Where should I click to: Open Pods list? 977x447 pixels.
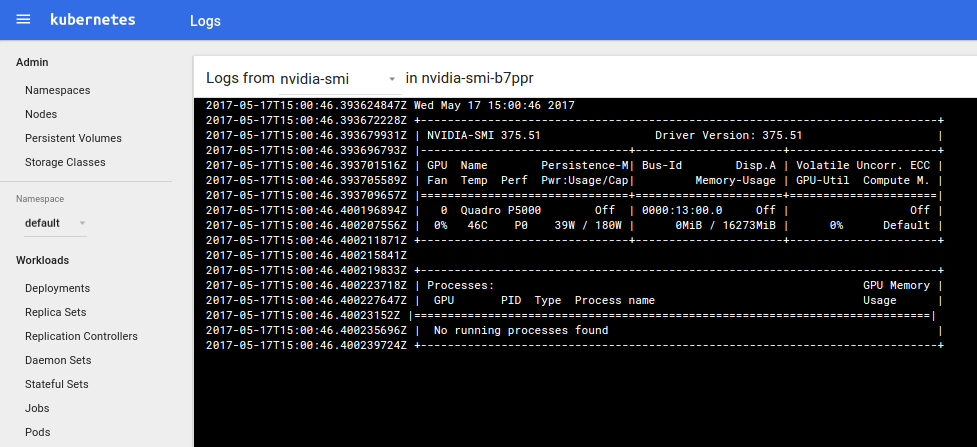coord(37,432)
